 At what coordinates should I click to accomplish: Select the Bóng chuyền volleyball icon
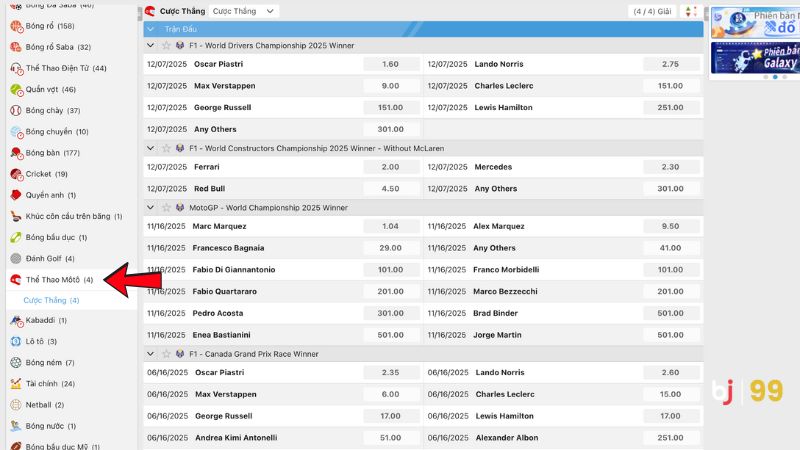[x=16, y=132]
